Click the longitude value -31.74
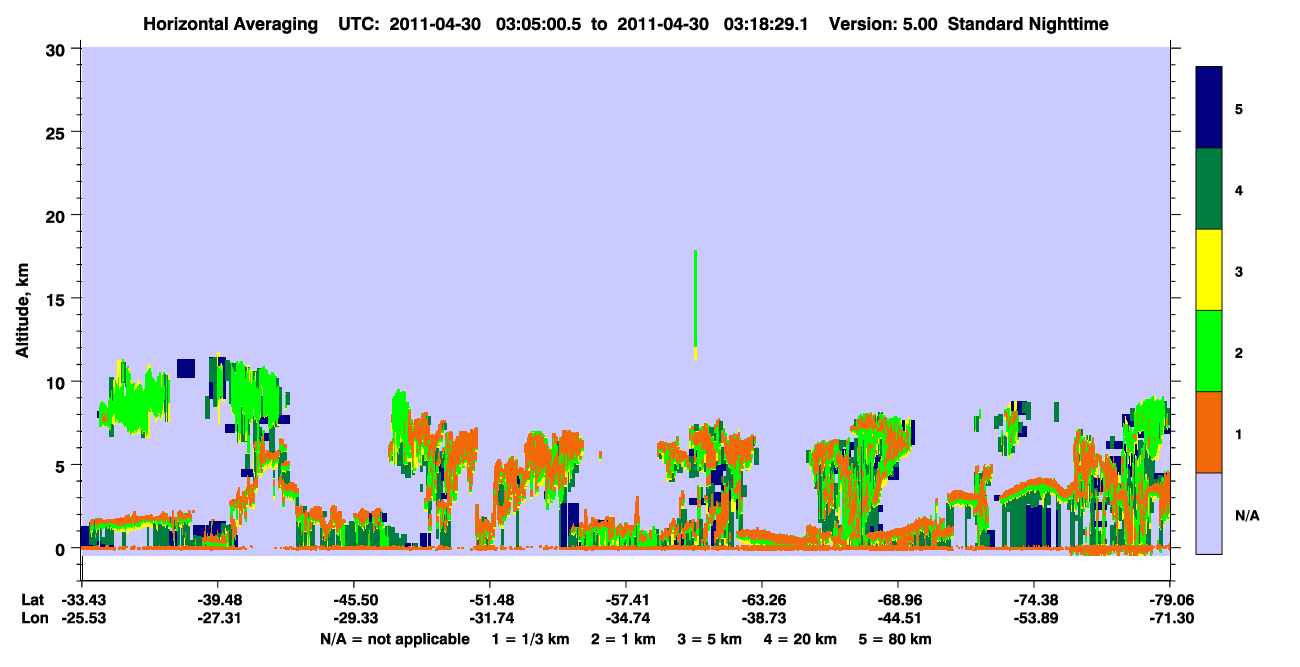The width and height of the screenshot is (1300, 667). click(x=490, y=619)
